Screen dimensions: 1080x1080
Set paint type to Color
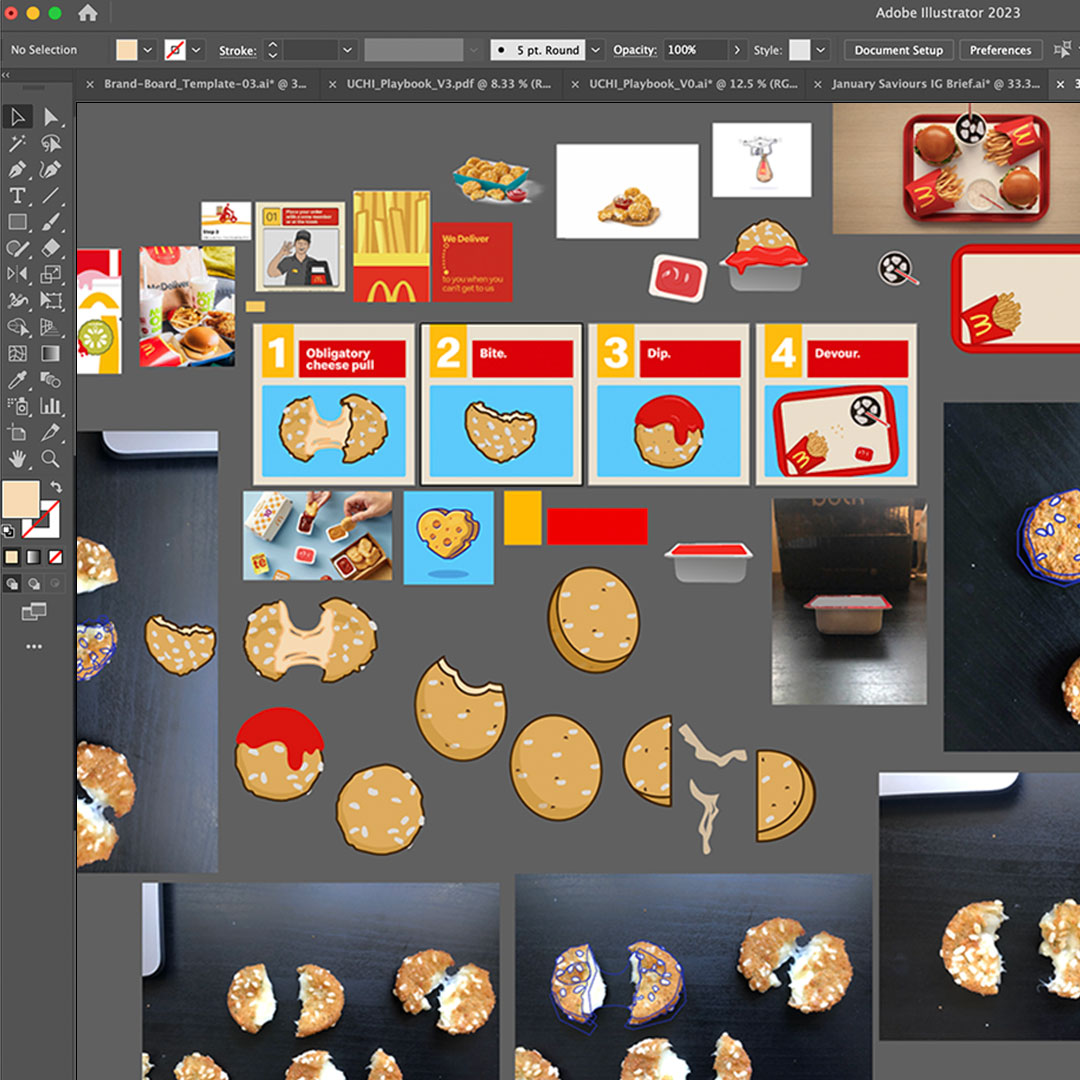[x=12, y=557]
